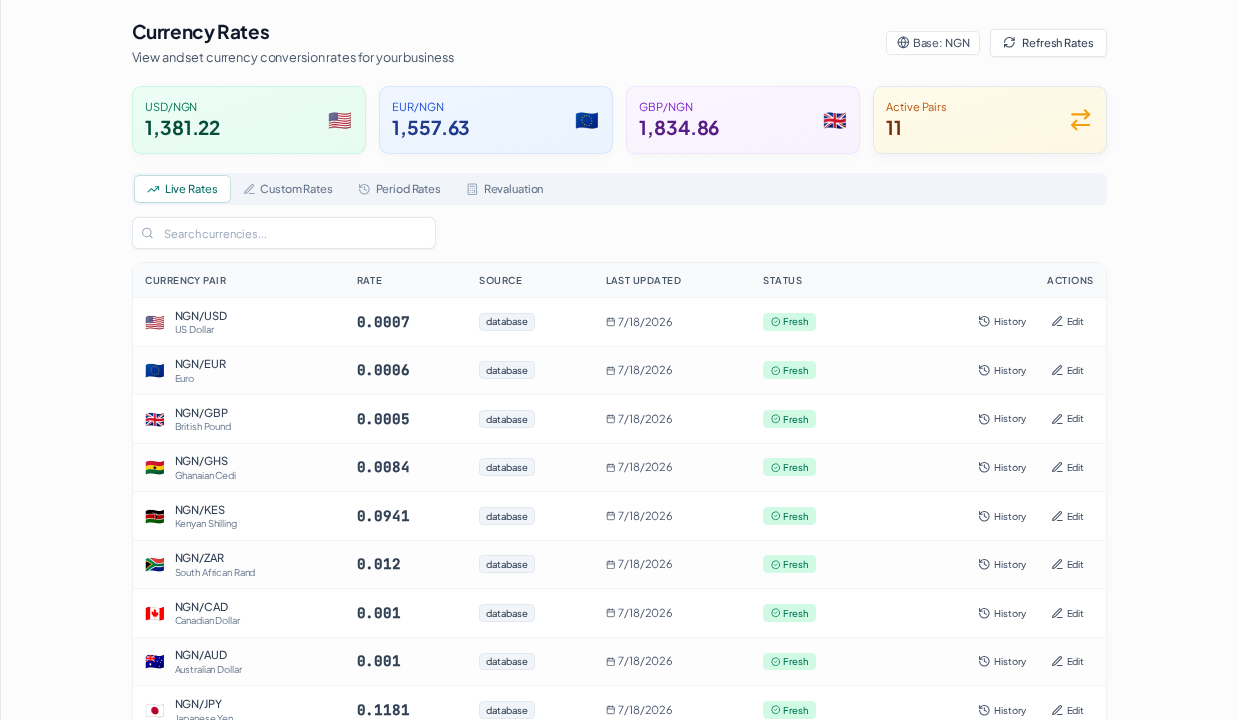Click the US flag in the NGN/USD row
Screen dimensions: 1237x720
[154, 322]
